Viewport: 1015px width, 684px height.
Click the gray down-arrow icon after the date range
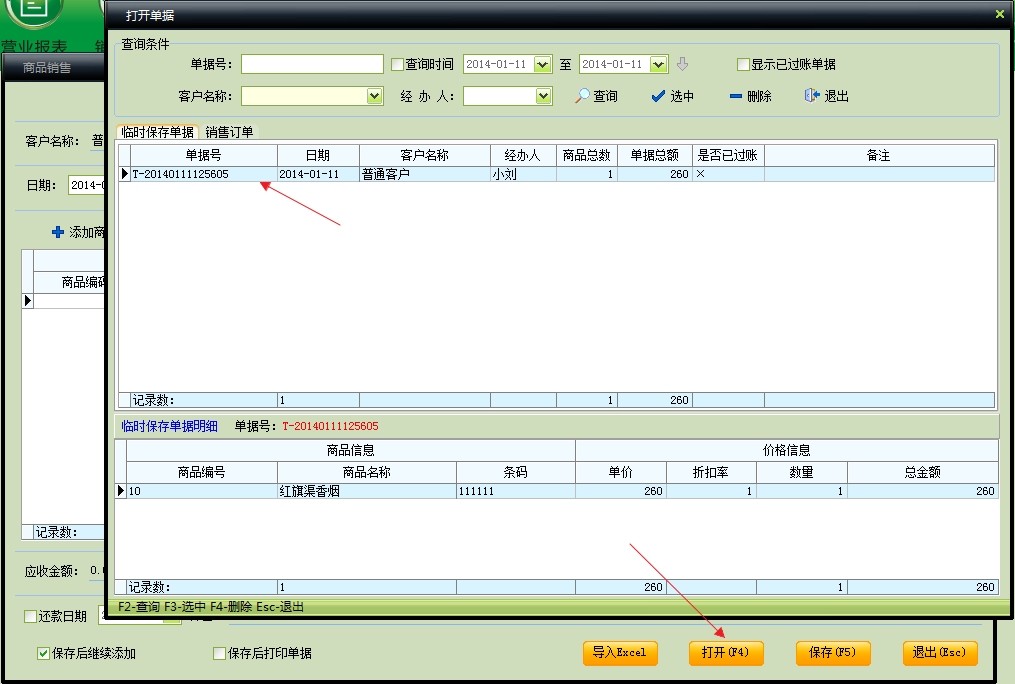(x=682, y=64)
